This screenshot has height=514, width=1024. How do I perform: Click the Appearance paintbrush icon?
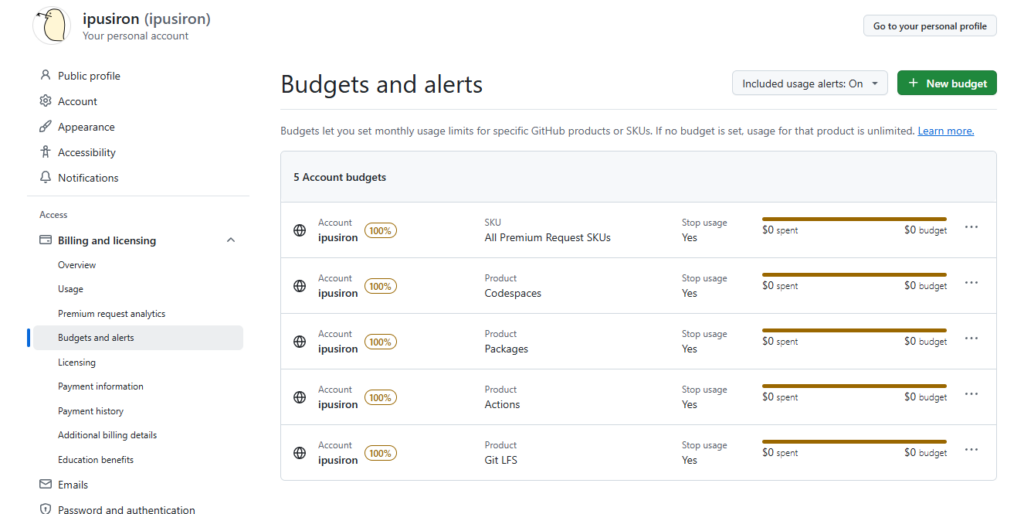pyautogui.click(x=45, y=127)
